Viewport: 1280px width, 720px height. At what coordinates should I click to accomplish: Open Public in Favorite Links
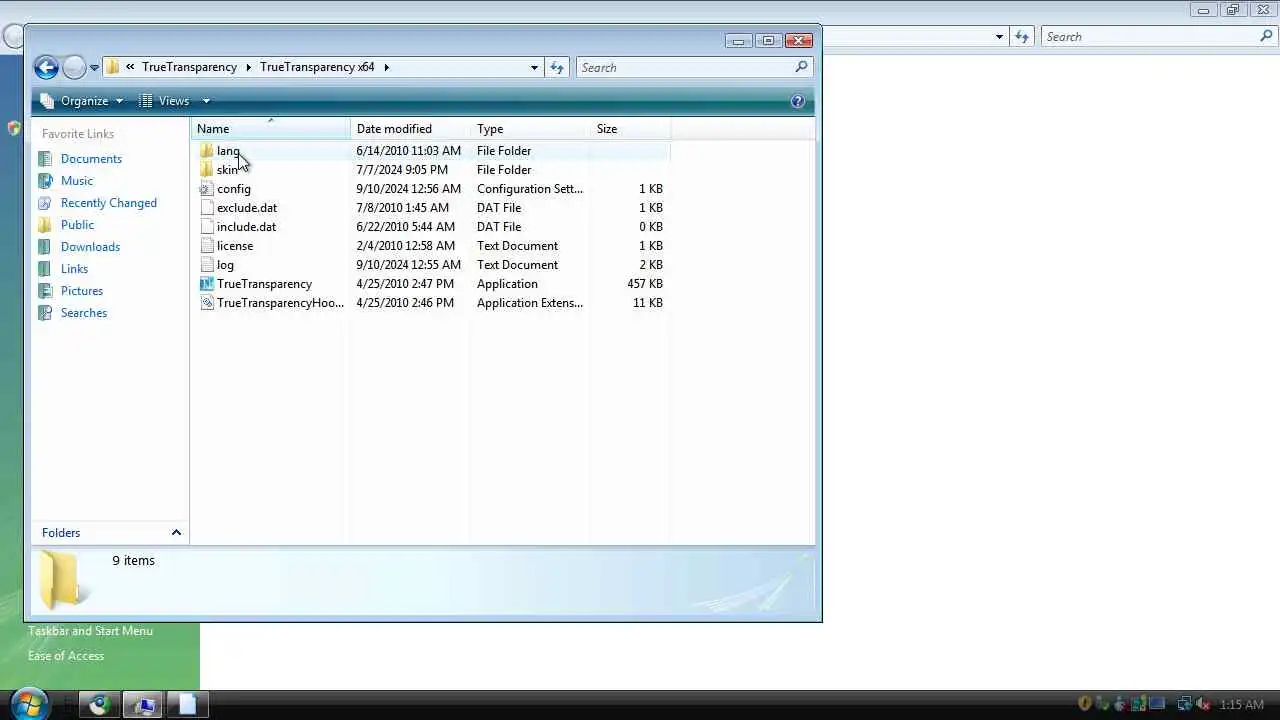pos(77,225)
